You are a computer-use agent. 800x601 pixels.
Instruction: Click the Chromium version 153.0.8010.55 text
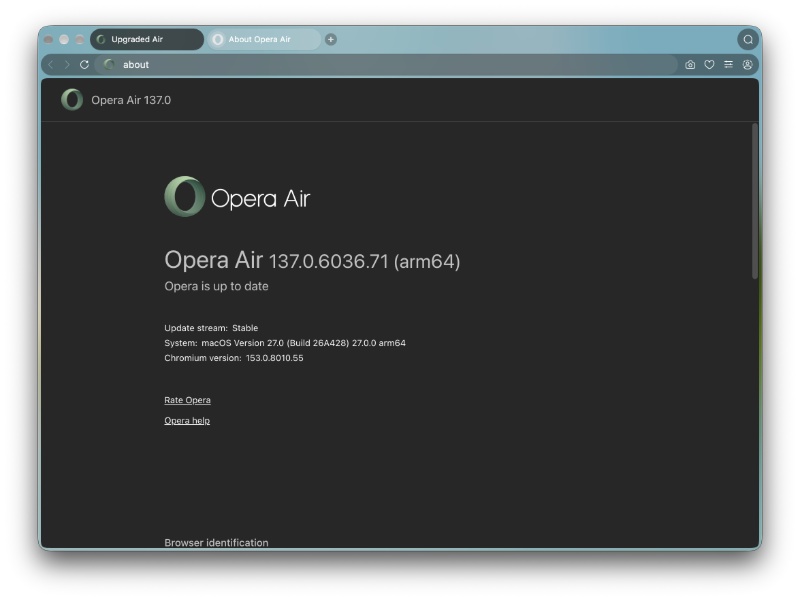point(234,358)
